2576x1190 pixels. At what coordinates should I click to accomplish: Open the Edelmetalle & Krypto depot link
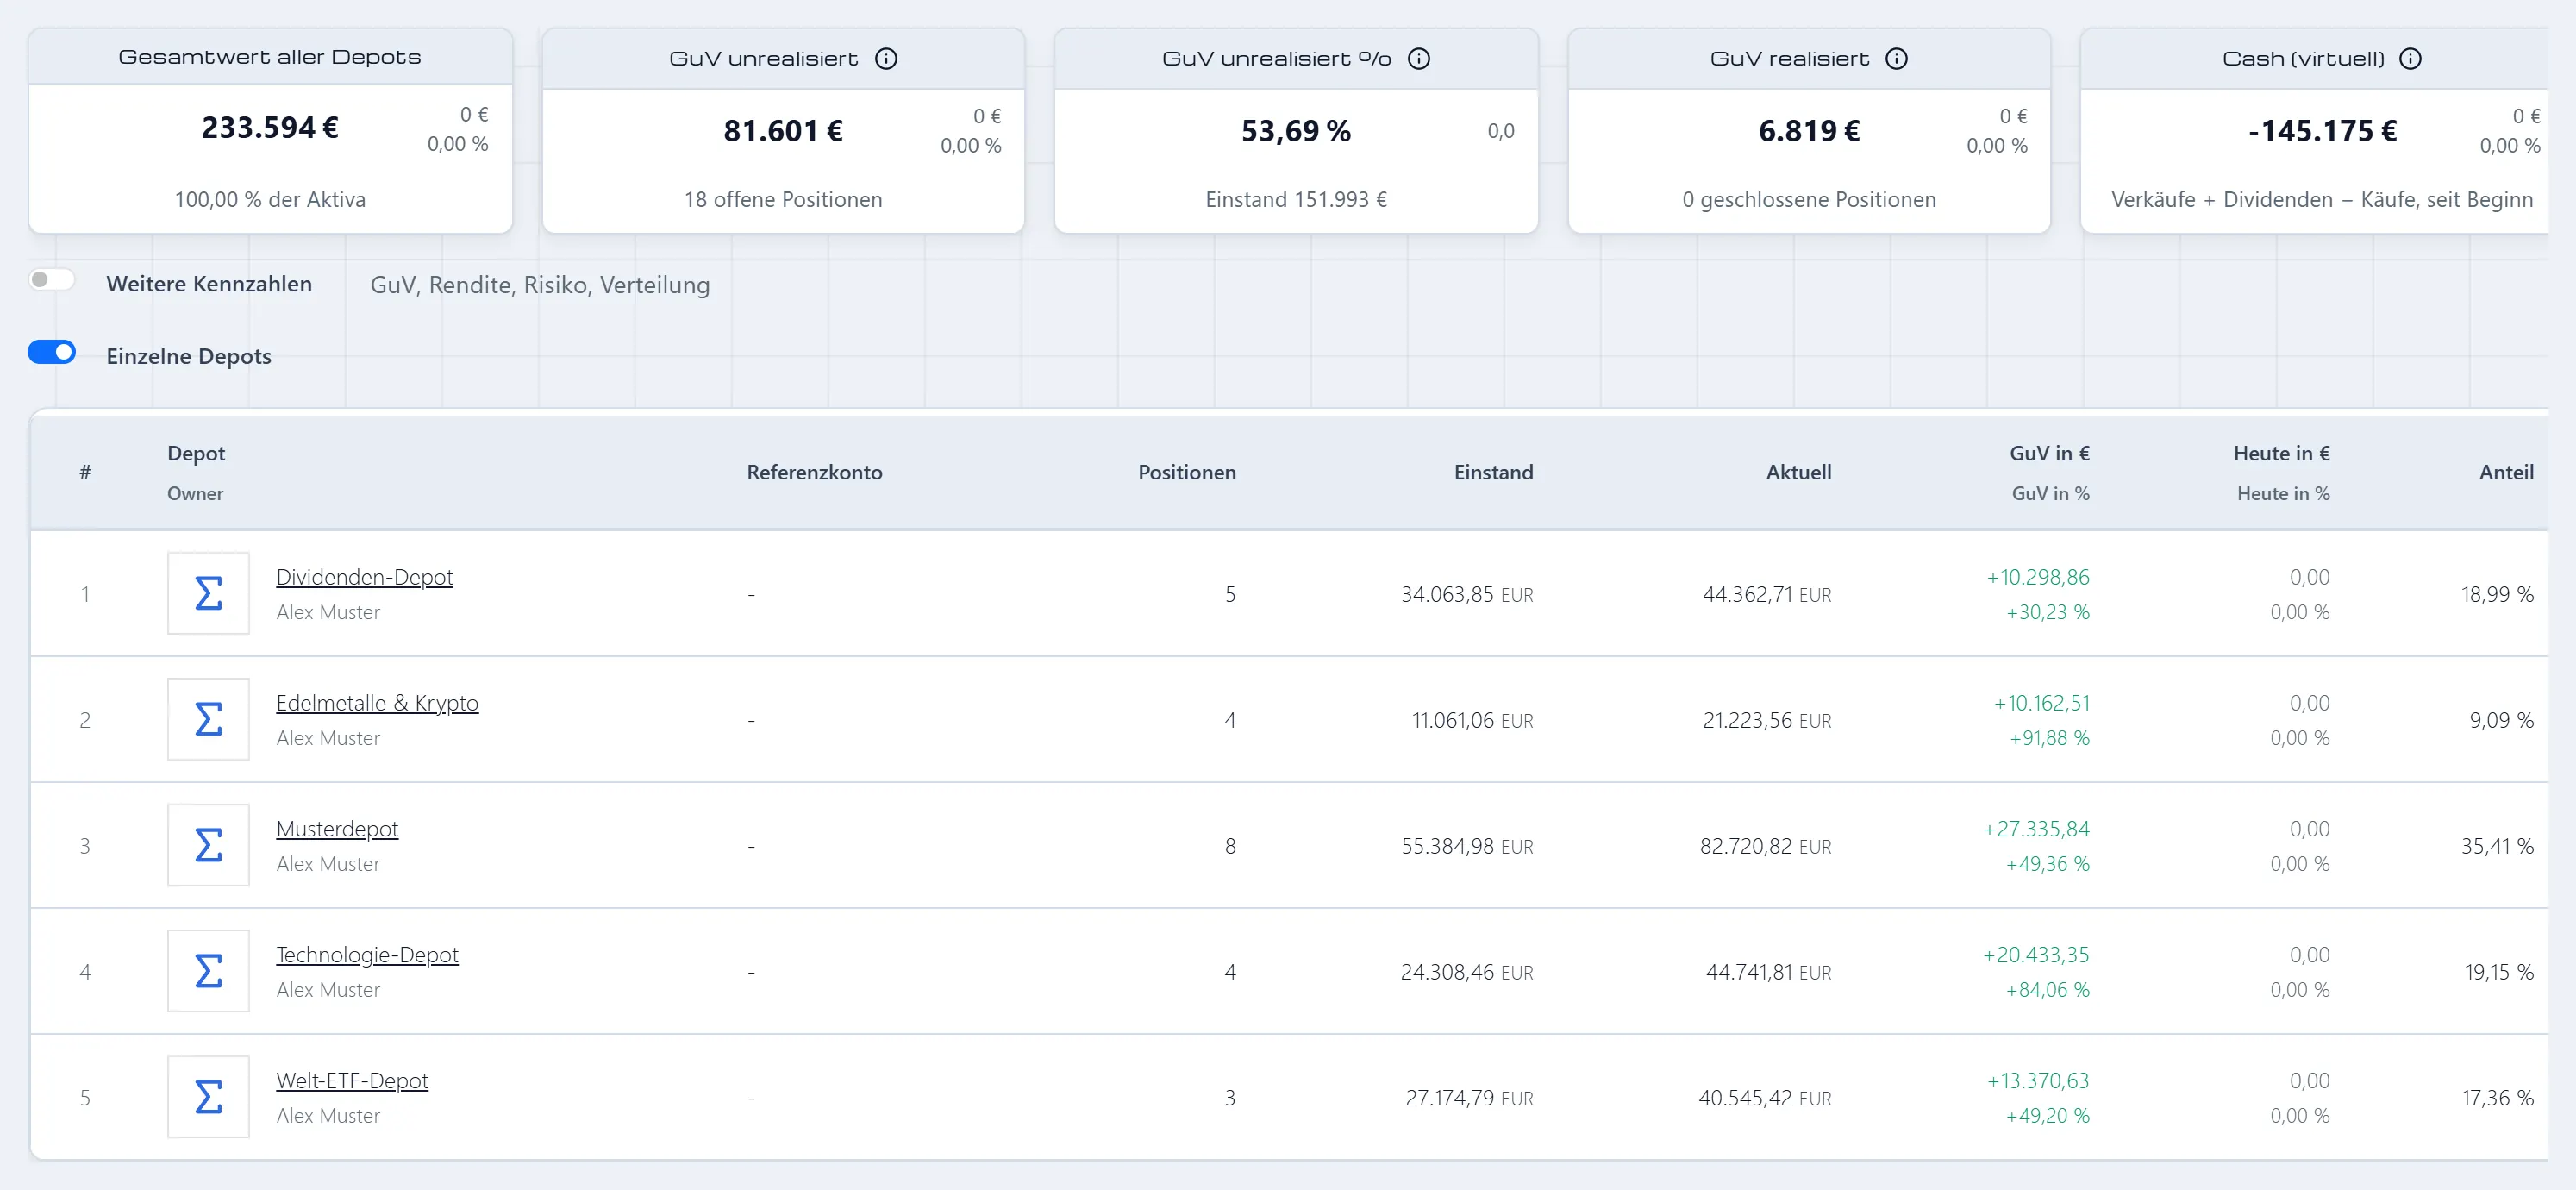click(x=377, y=703)
